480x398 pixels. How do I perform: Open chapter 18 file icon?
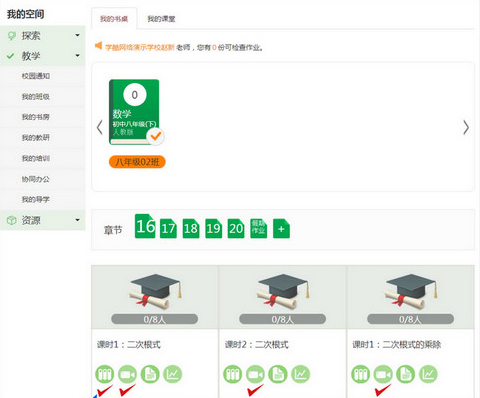tap(191, 228)
